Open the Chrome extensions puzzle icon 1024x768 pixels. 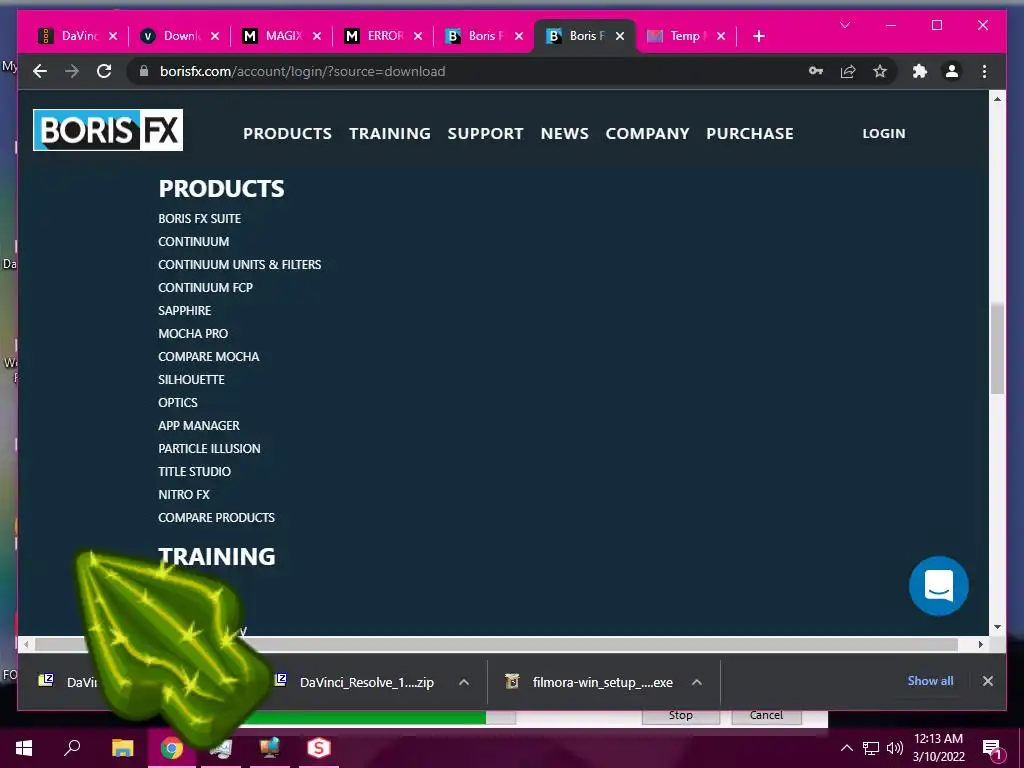[x=920, y=71]
